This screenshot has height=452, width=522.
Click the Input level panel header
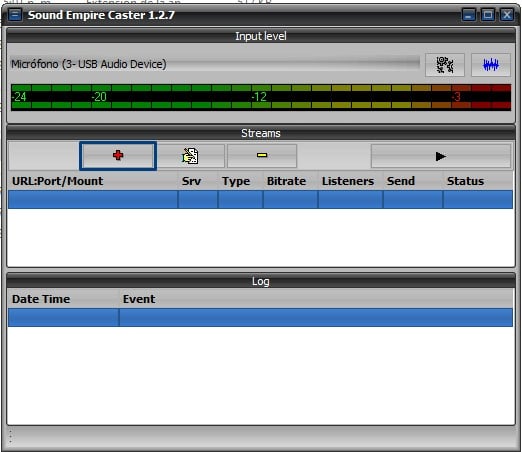pos(261,36)
